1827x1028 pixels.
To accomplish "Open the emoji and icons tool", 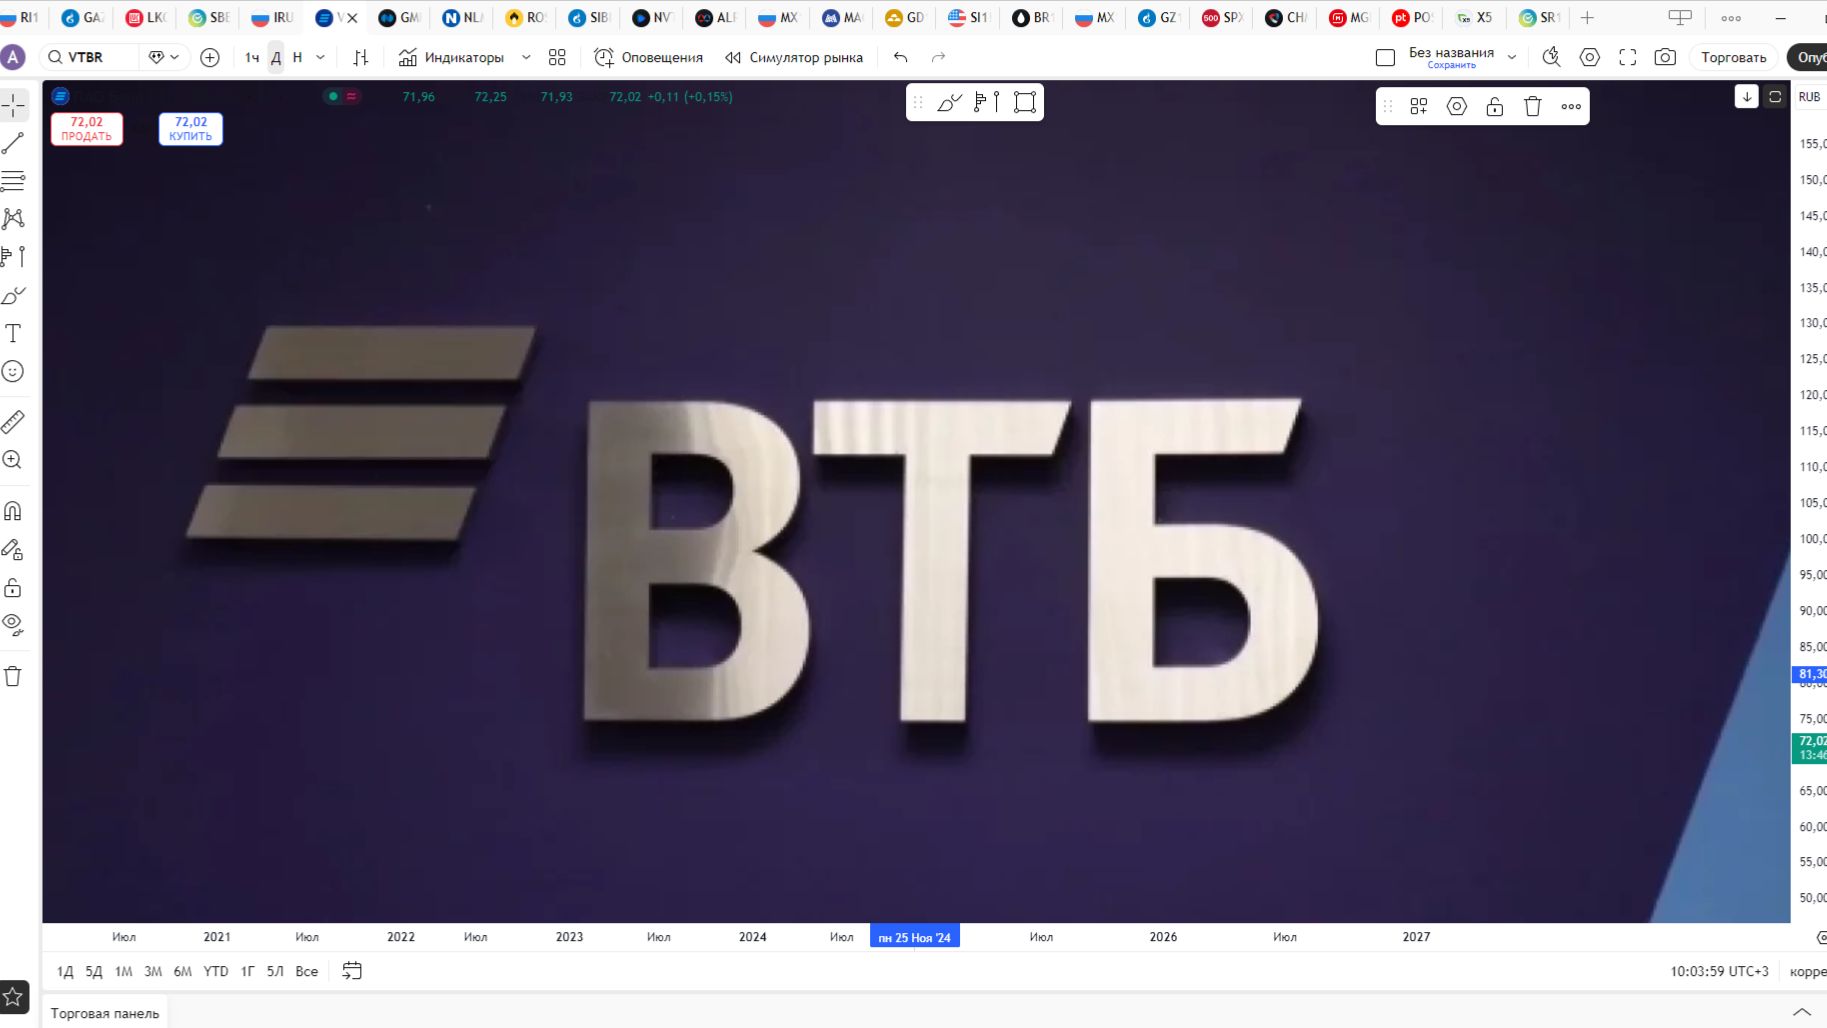I will [13, 371].
